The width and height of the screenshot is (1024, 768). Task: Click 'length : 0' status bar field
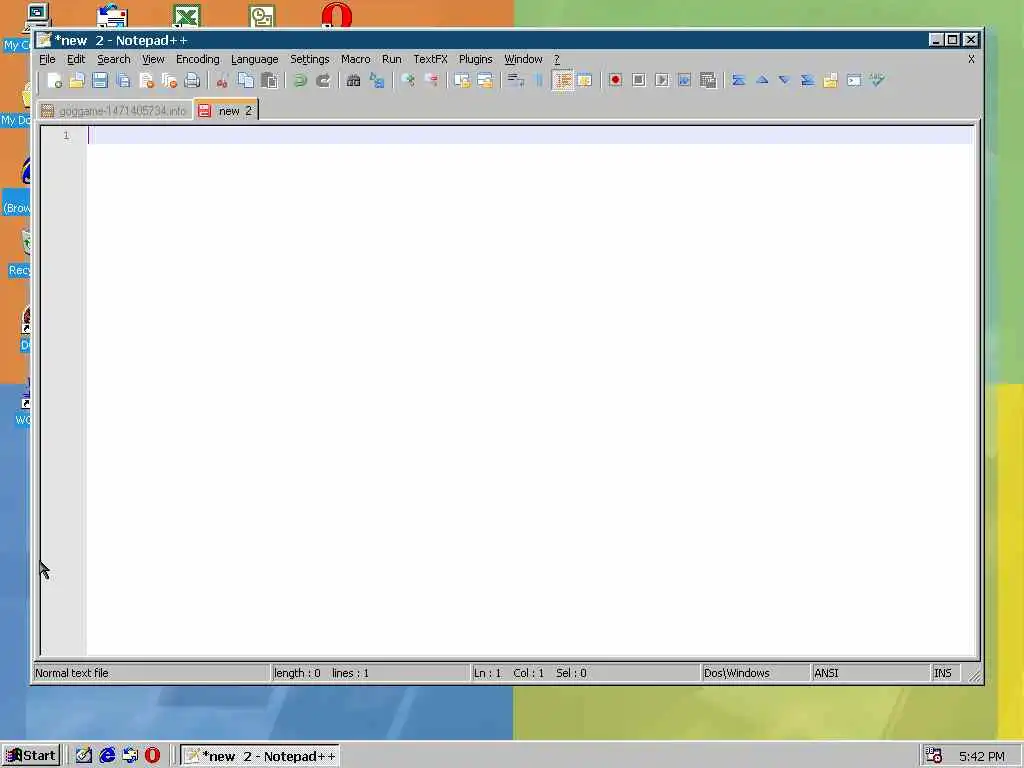tap(297, 673)
